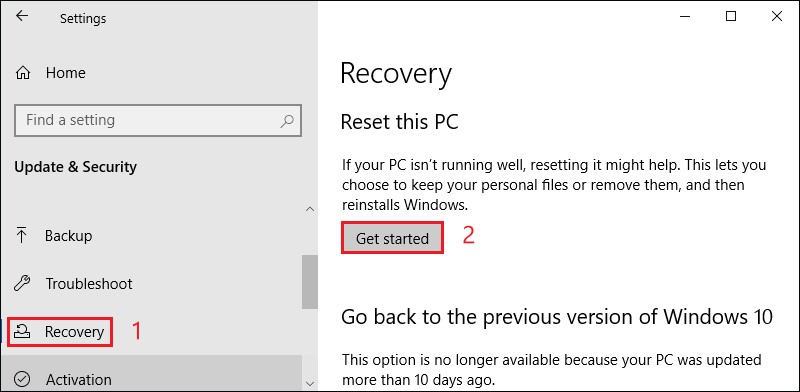Minimize the Settings window
The width and height of the screenshot is (800, 392).
click(x=685, y=16)
